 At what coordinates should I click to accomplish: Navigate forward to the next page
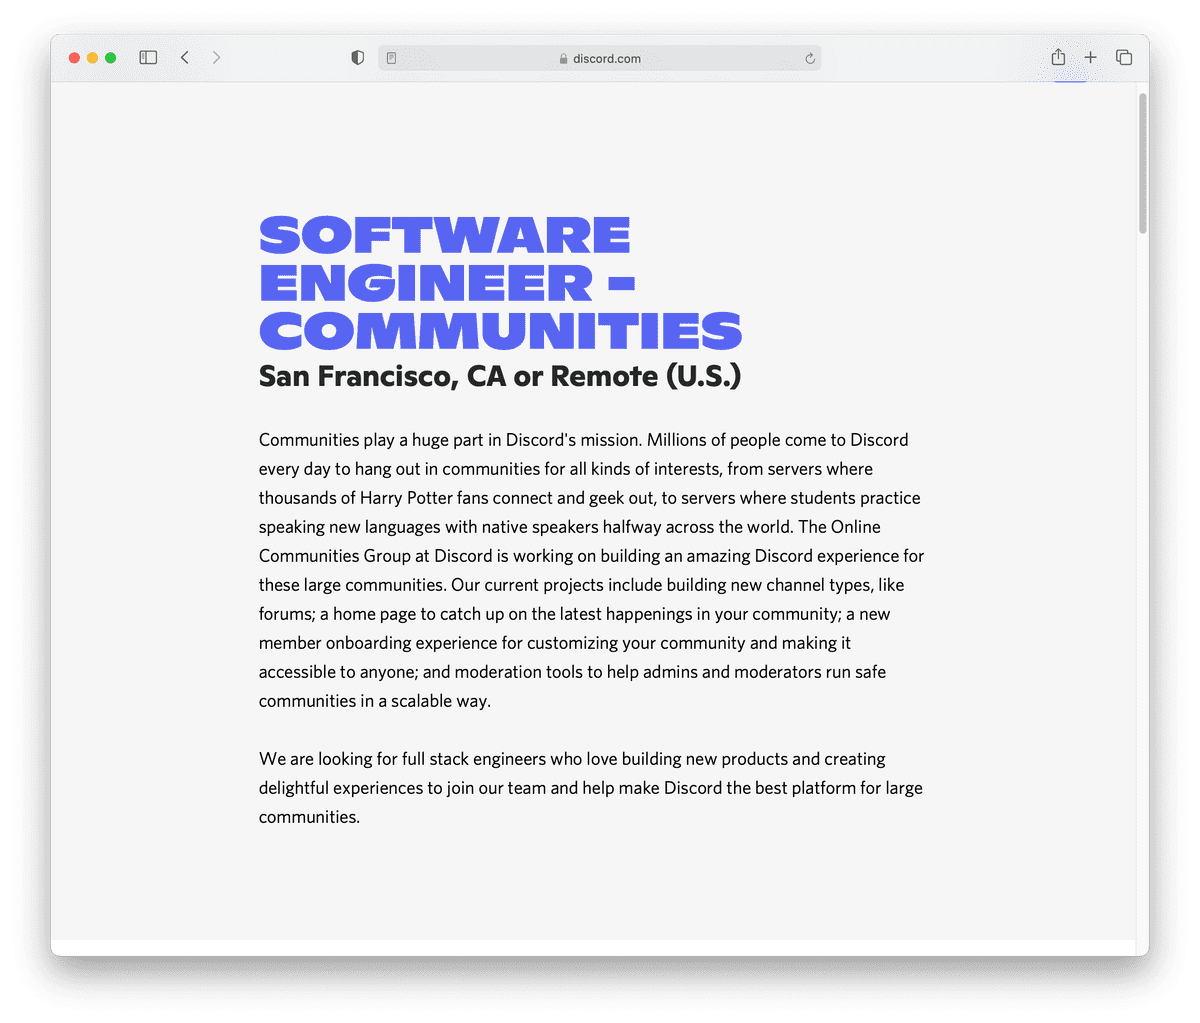click(217, 58)
